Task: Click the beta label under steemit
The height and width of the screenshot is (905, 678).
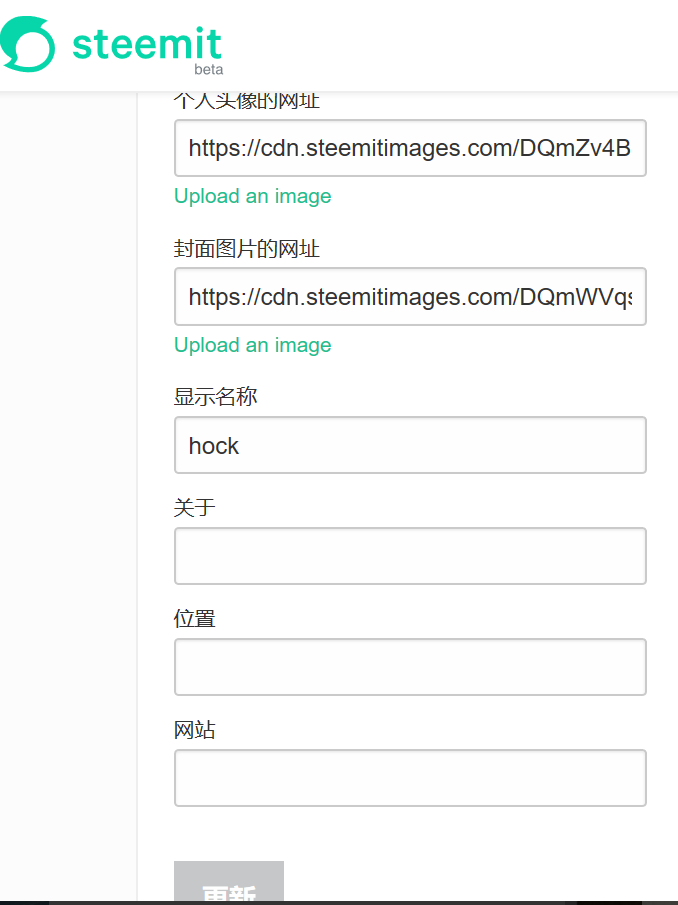Action: pyautogui.click(x=208, y=70)
